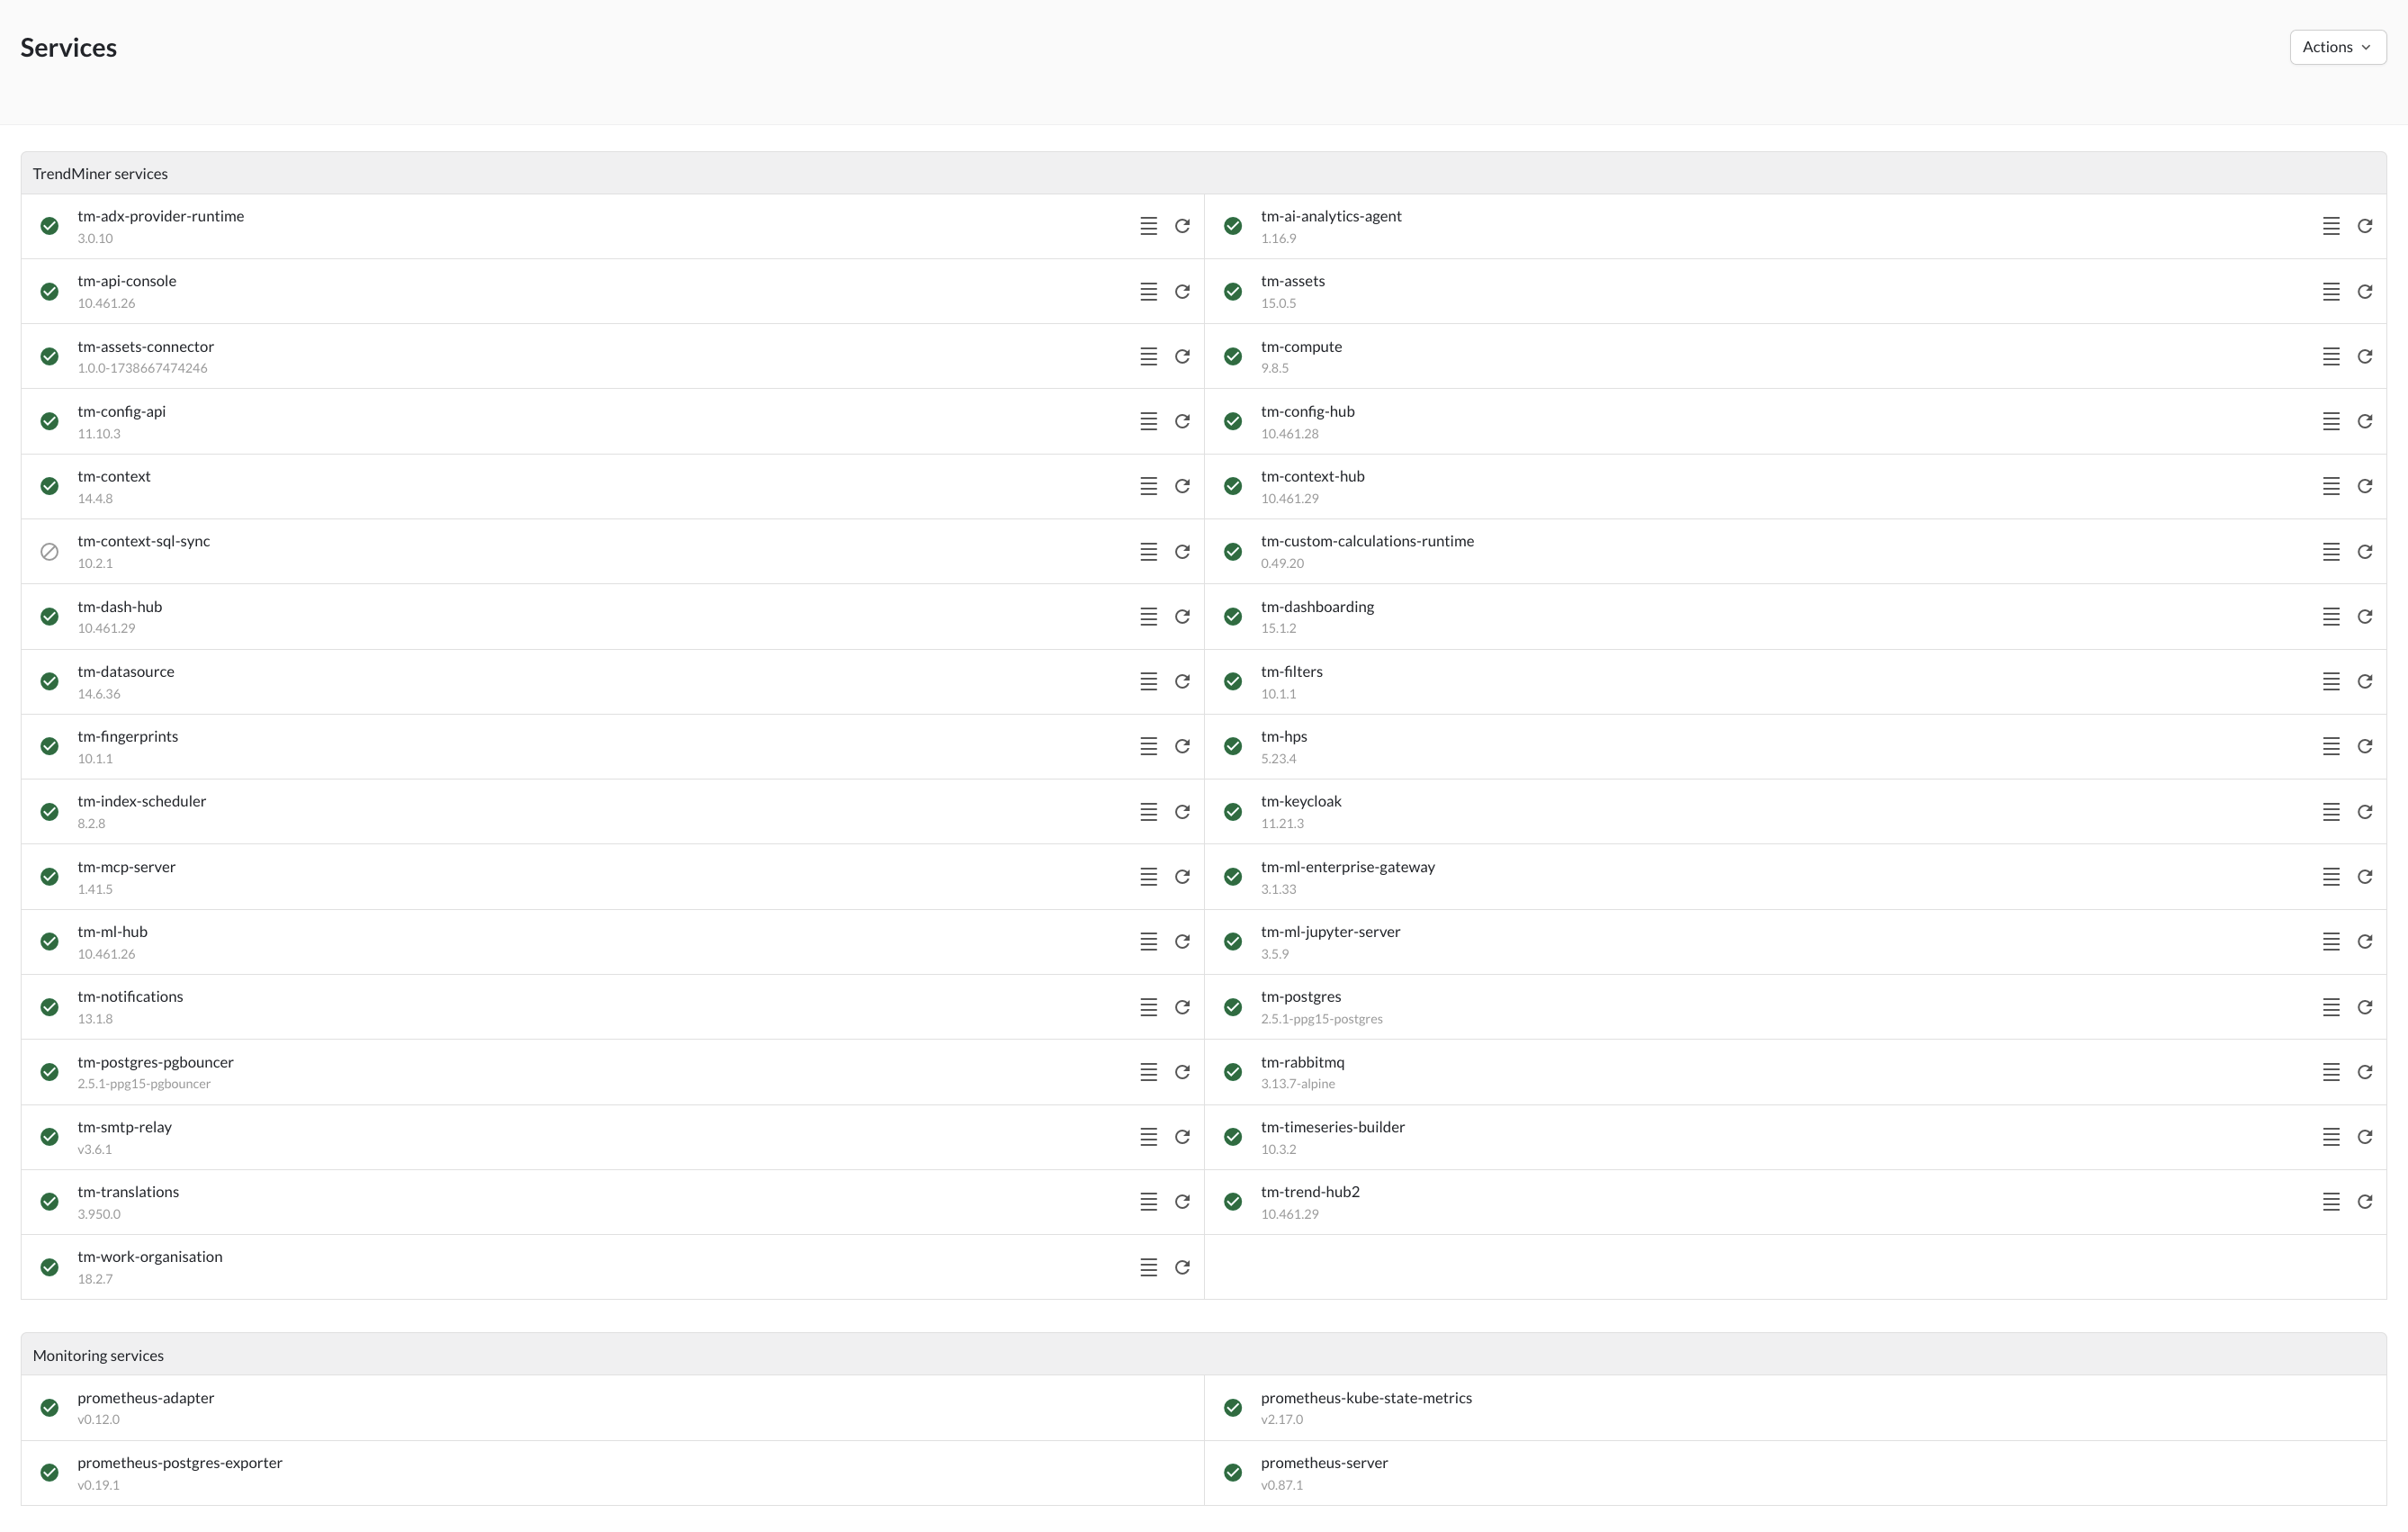Image resolution: width=2408 pixels, height=1532 pixels.
Task: Click the green status icon of tm-fingerprints
Action: tap(49, 747)
